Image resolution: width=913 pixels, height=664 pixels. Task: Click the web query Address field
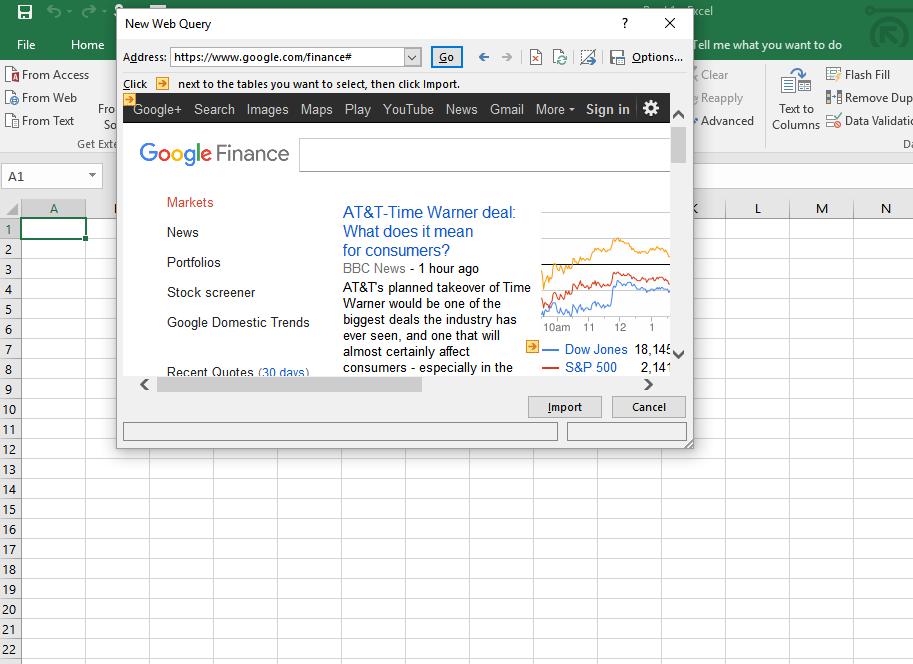288,57
